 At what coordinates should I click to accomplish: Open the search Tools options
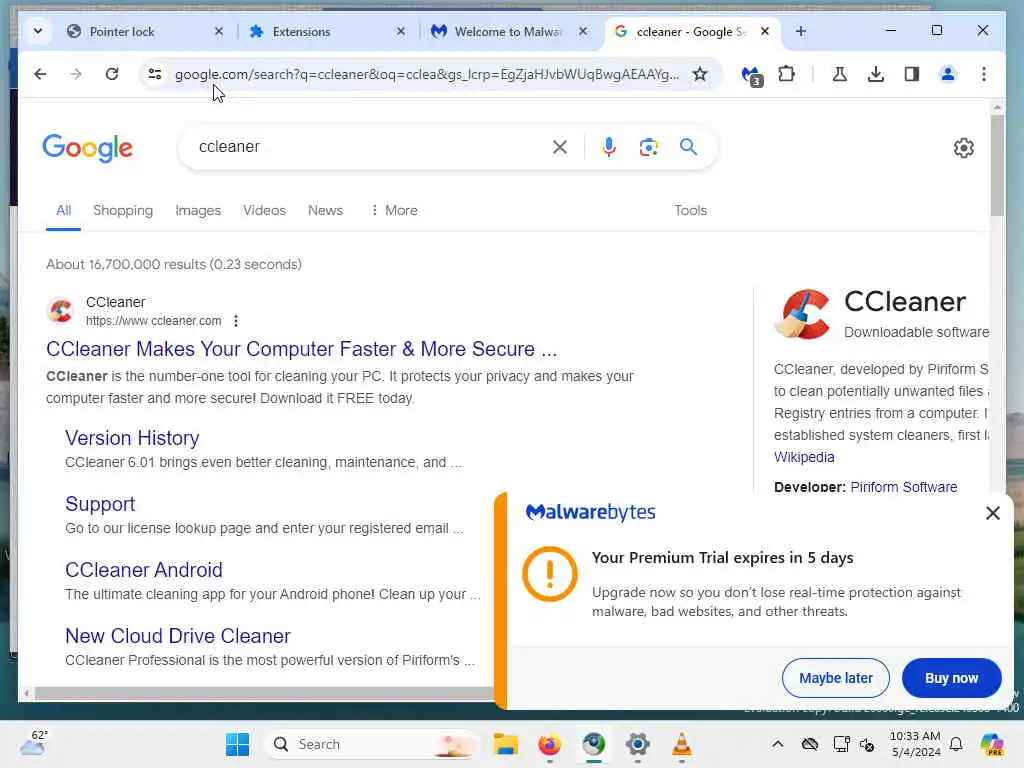coord(690,210)
